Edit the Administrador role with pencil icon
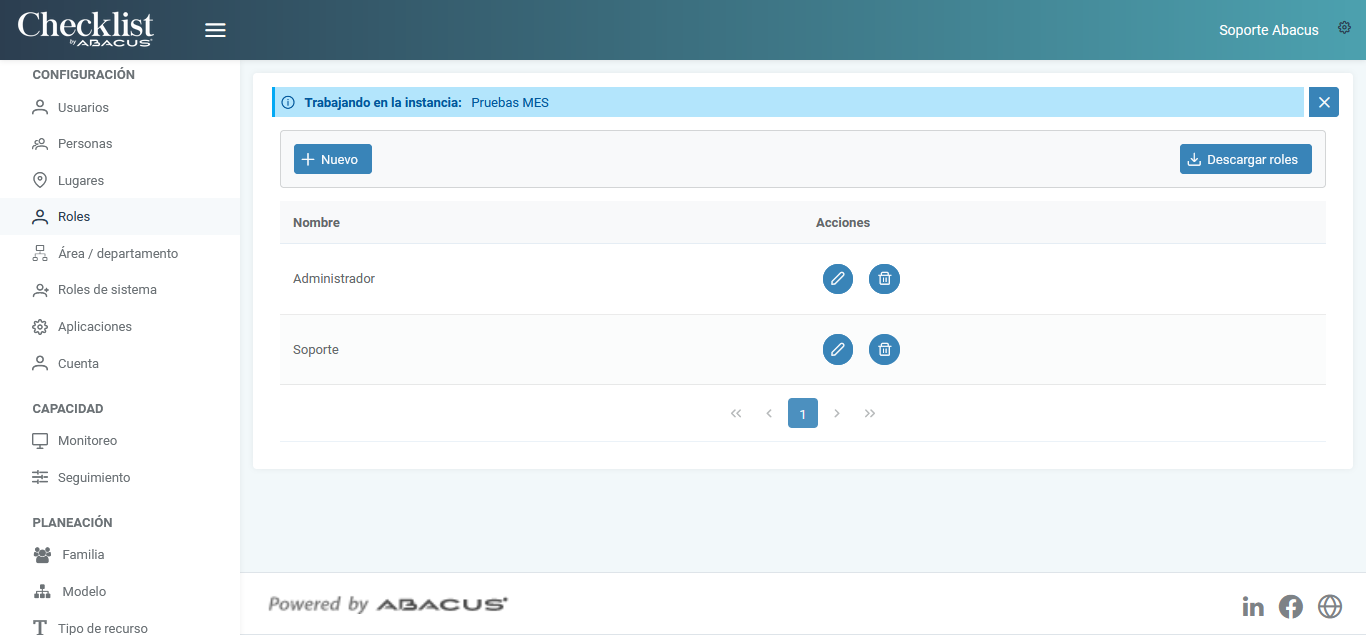1366x635 pixels. point(838,279)
